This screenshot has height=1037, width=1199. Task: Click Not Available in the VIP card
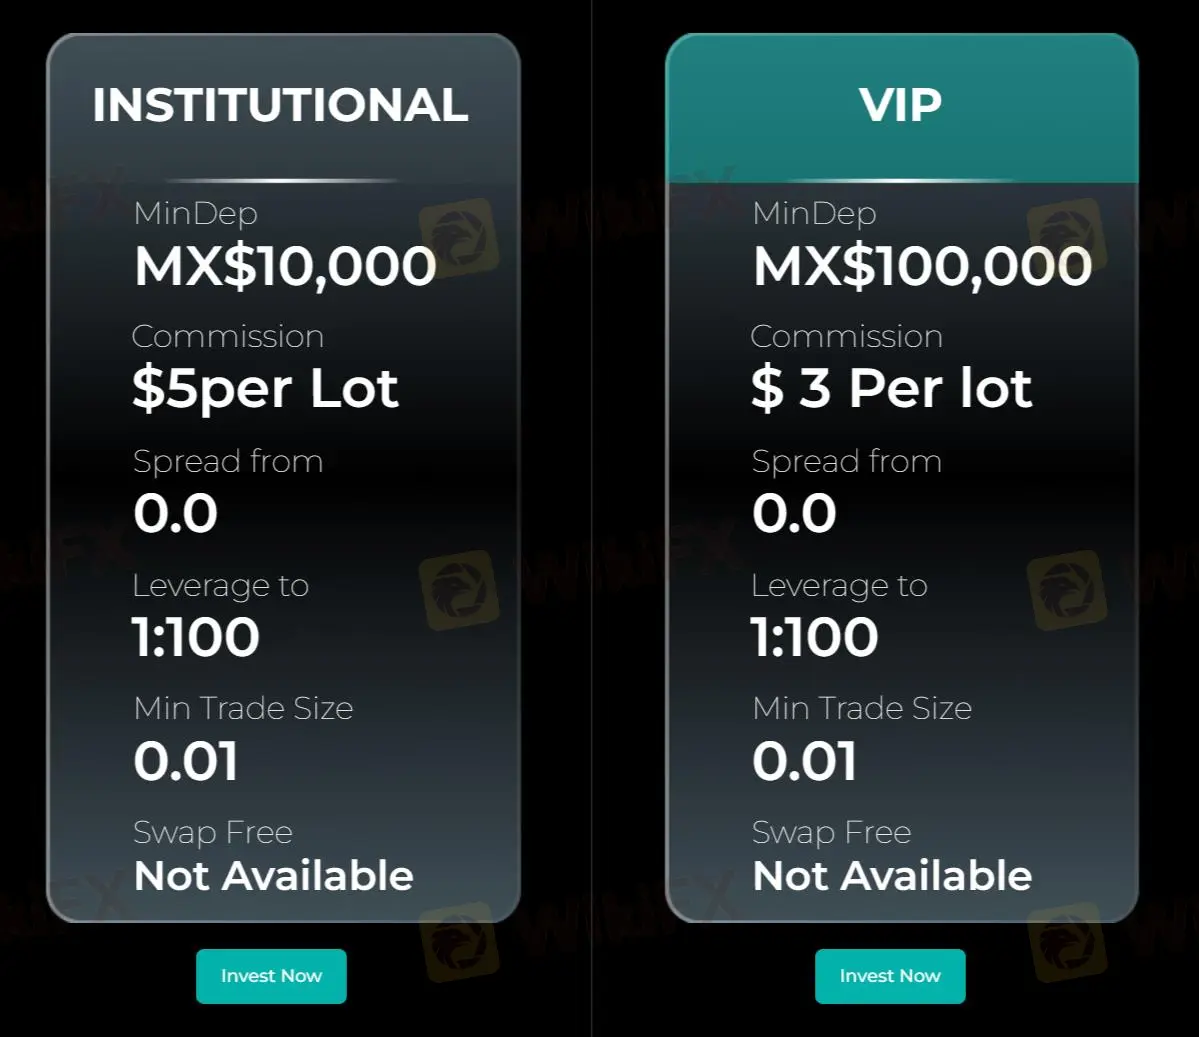pos(892,876)
